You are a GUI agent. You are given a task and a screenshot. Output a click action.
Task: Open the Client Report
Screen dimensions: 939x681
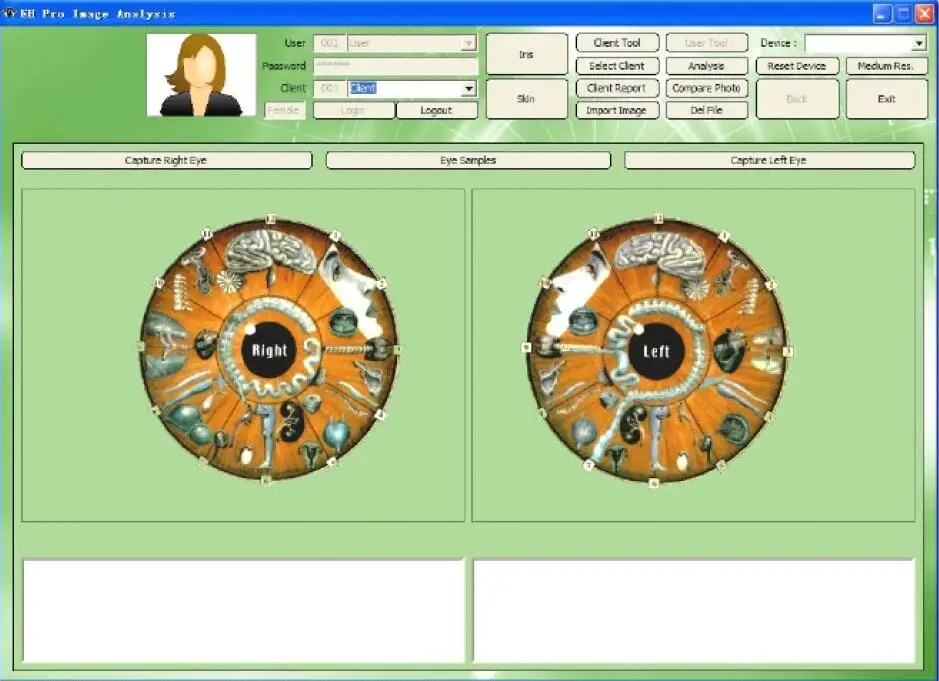(617, 88)
